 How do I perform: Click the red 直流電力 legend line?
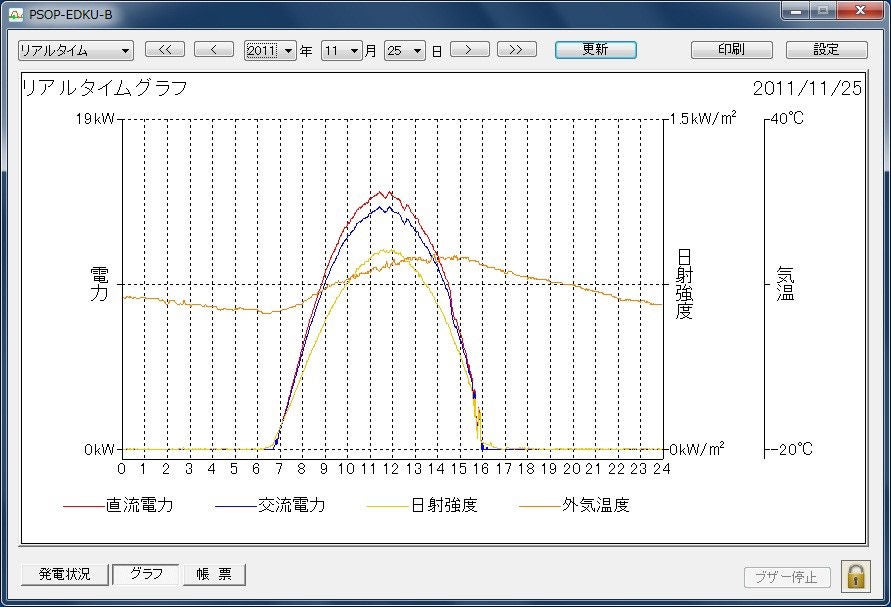[84, 506]
